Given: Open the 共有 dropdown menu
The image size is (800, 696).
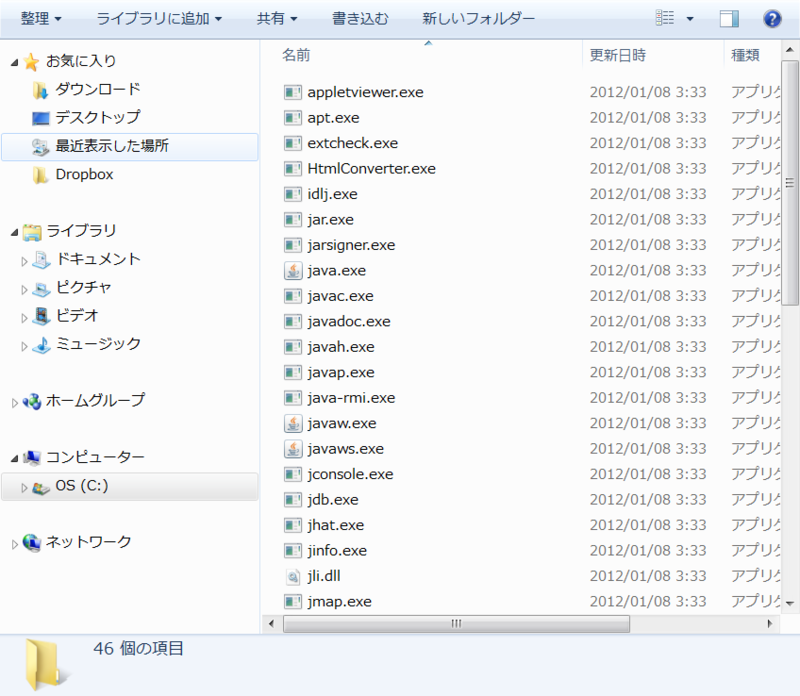Looking at the screenshot, I should (277, 19).
